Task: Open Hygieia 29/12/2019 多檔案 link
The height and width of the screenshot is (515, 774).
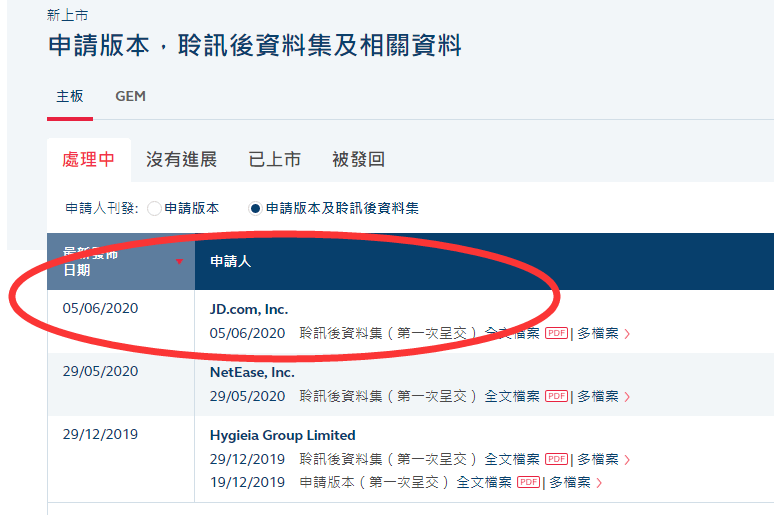Action: click(x=598, y=459)
